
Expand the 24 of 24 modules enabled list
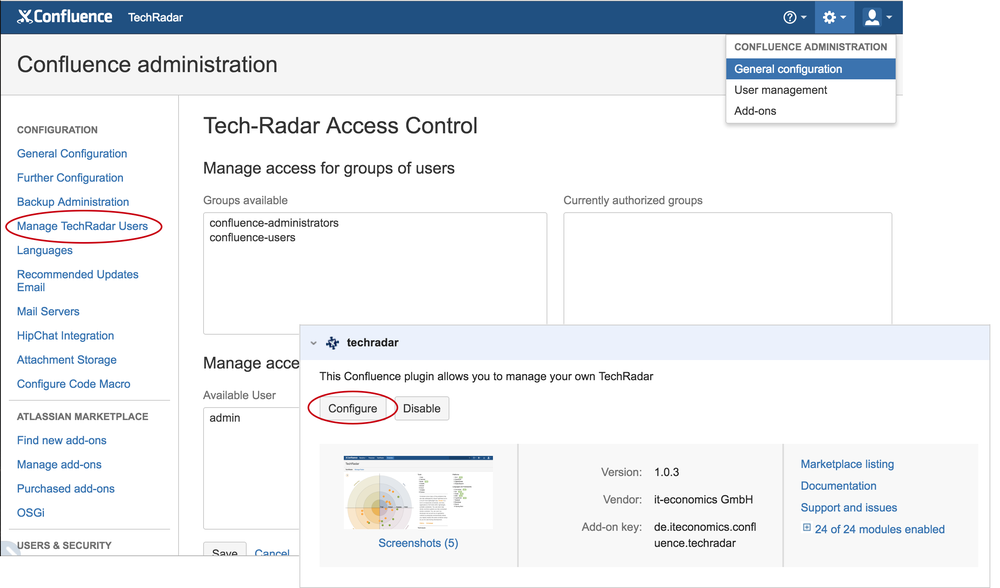pyautogui.click(x=872, y=529)
